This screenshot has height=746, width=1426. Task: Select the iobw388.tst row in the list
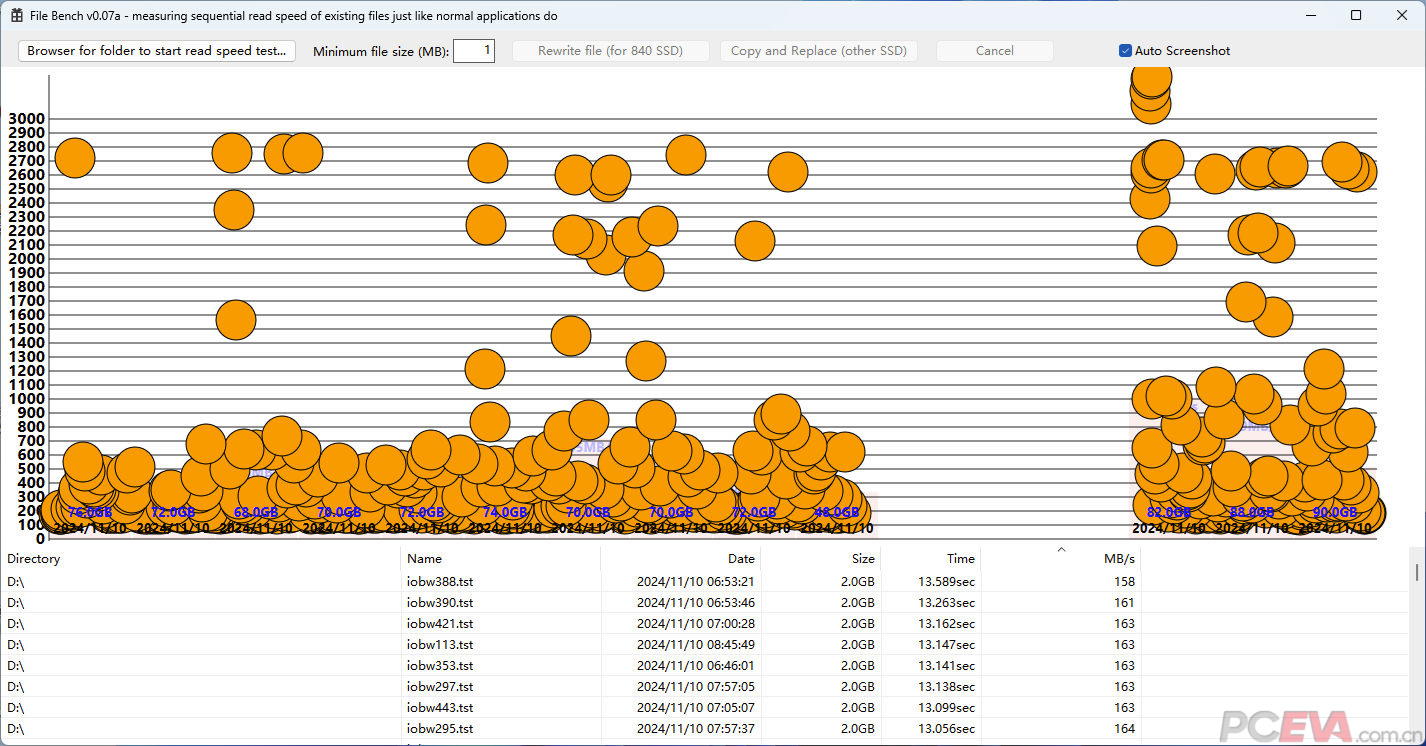point(440,581)
